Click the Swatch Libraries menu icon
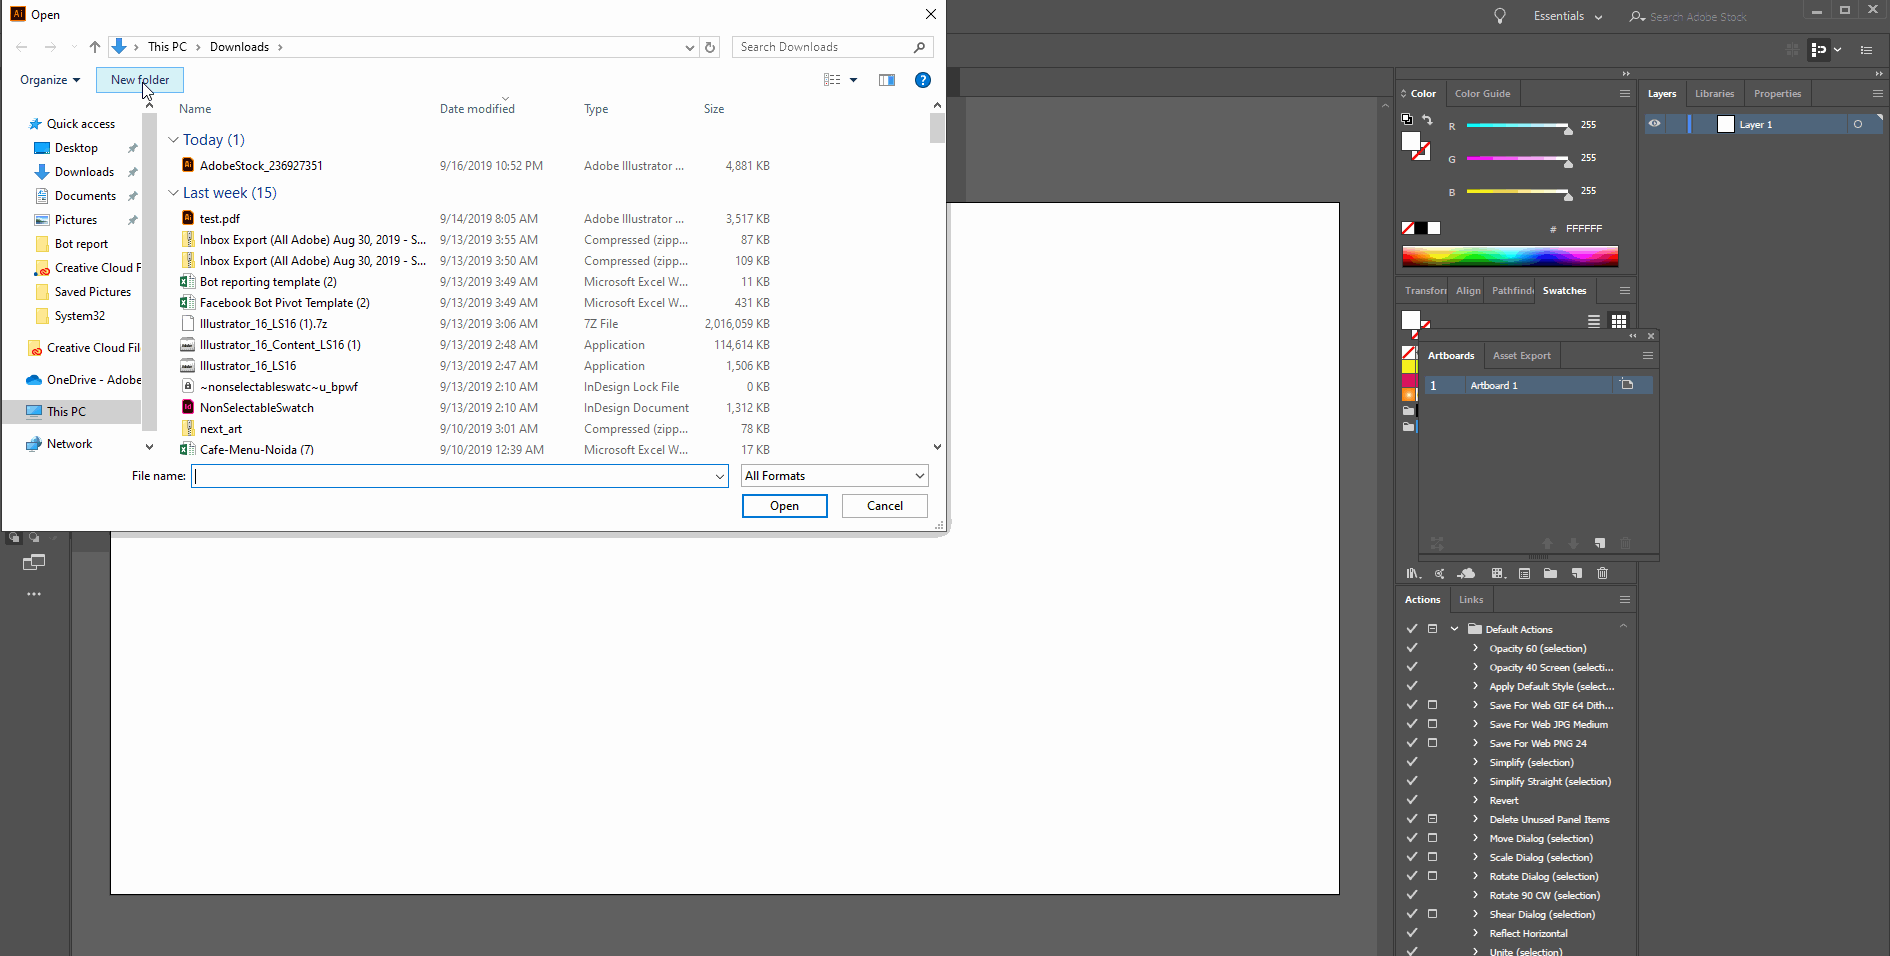Viewport: 1890px width, 956px height. [1413, 574]
